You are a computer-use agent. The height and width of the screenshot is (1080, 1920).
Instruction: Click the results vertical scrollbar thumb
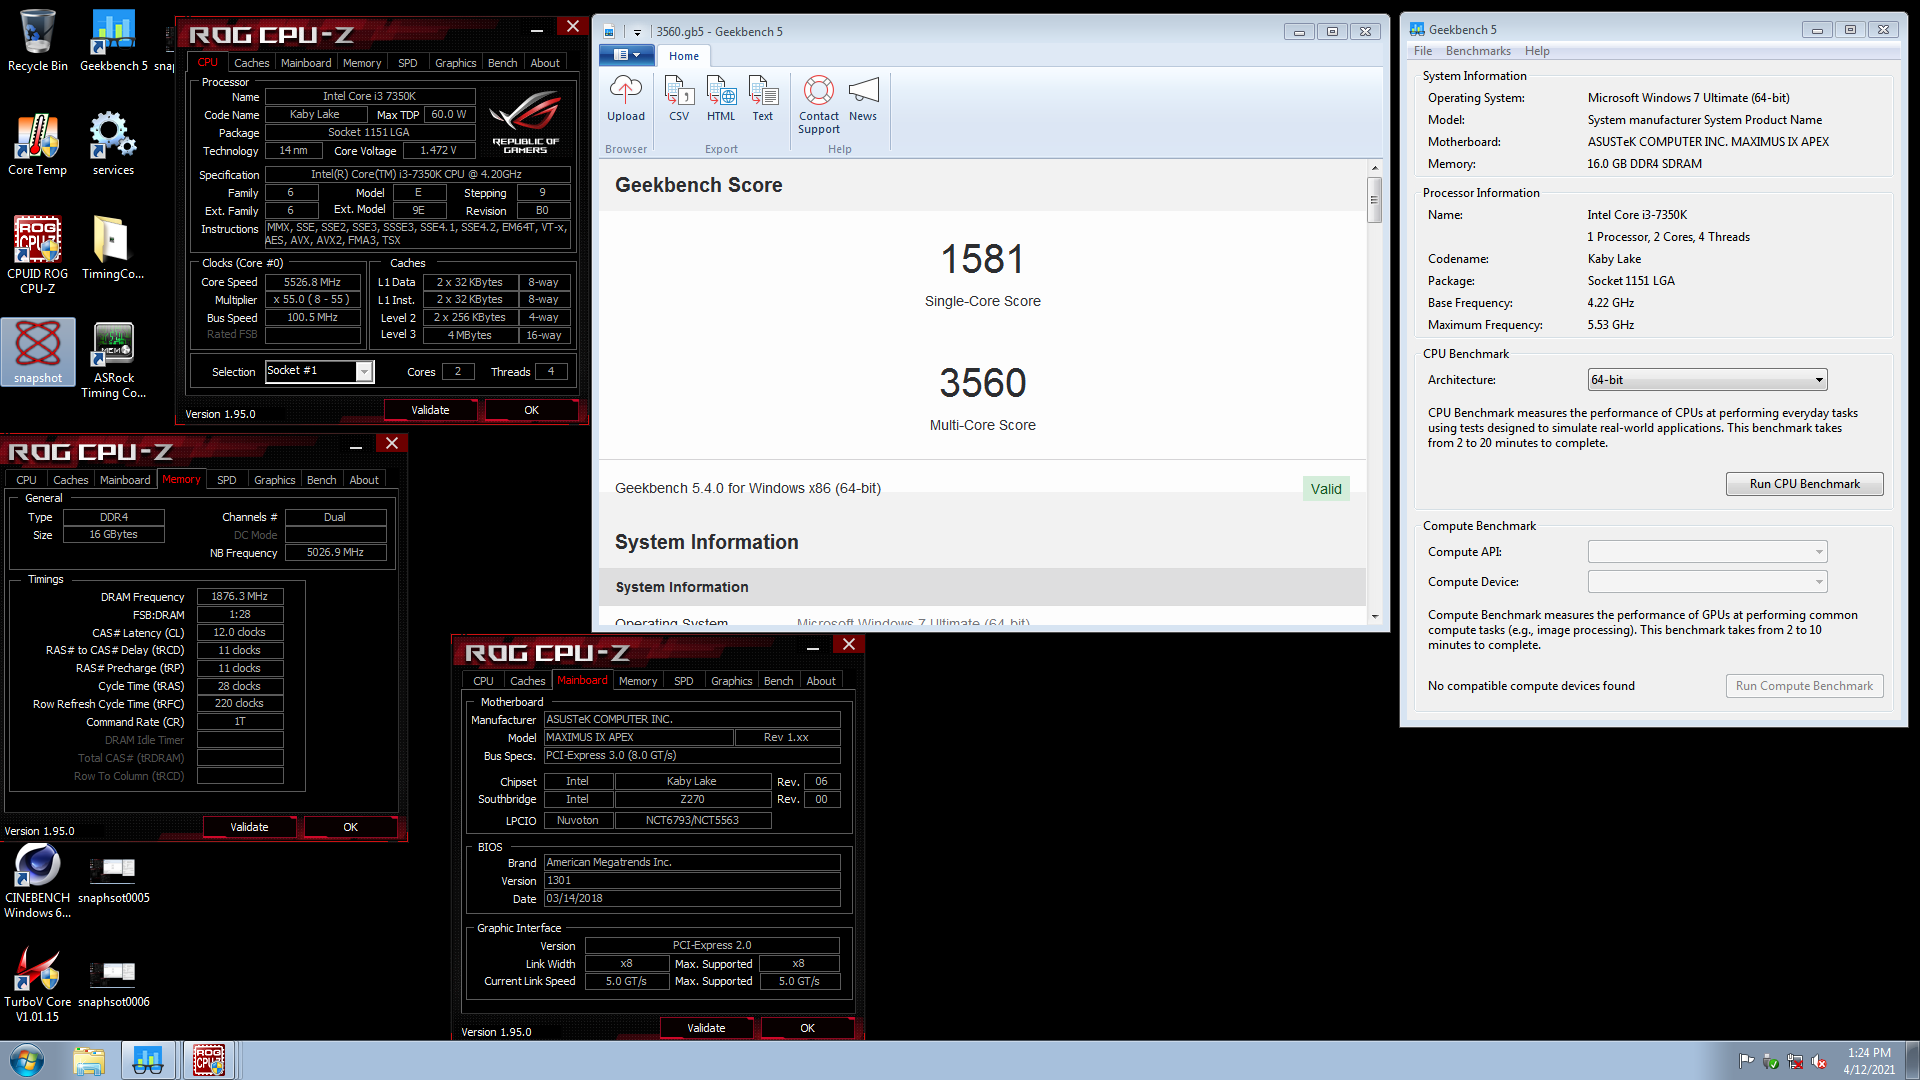pos(1375,199)
